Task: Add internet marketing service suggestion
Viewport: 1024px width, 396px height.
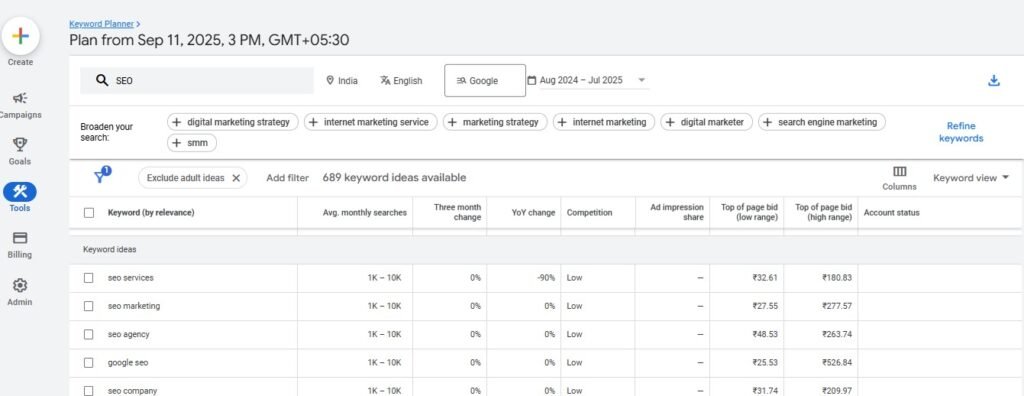Action: (370, 122)
